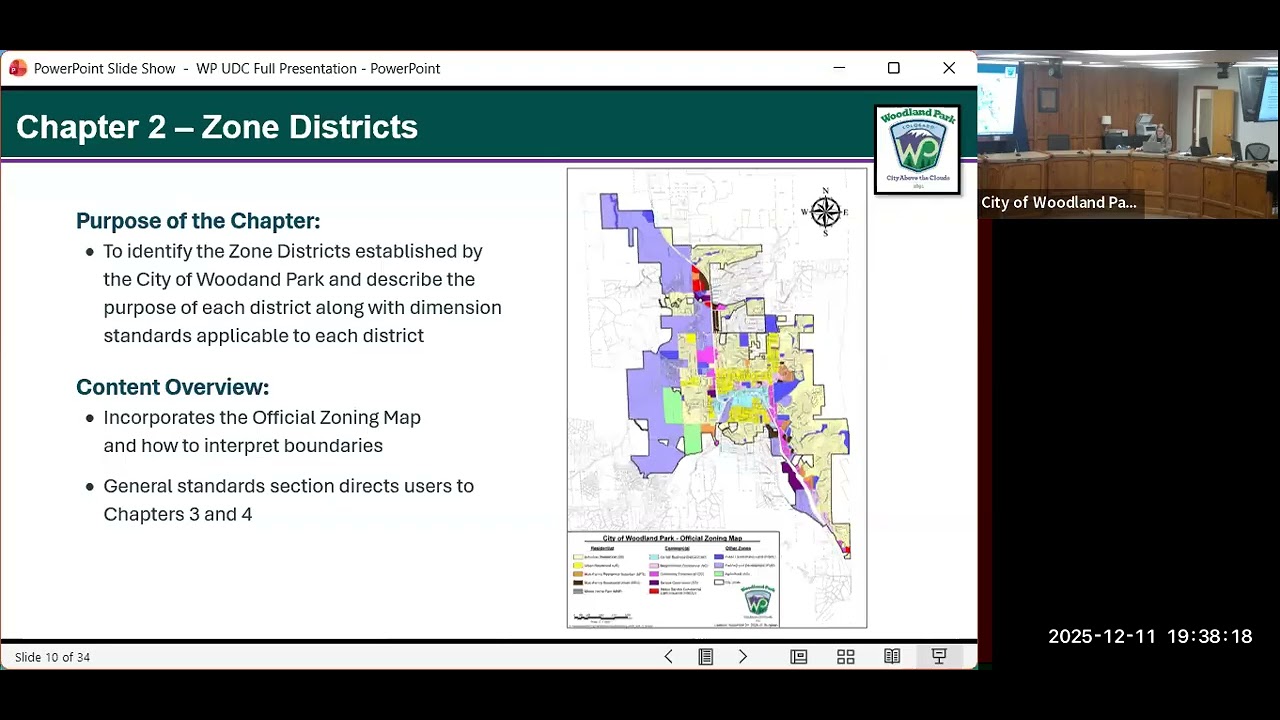Select the City of Woodland Park video feed
This screenshot has height=720, width=1280.
coord(1128,135)
